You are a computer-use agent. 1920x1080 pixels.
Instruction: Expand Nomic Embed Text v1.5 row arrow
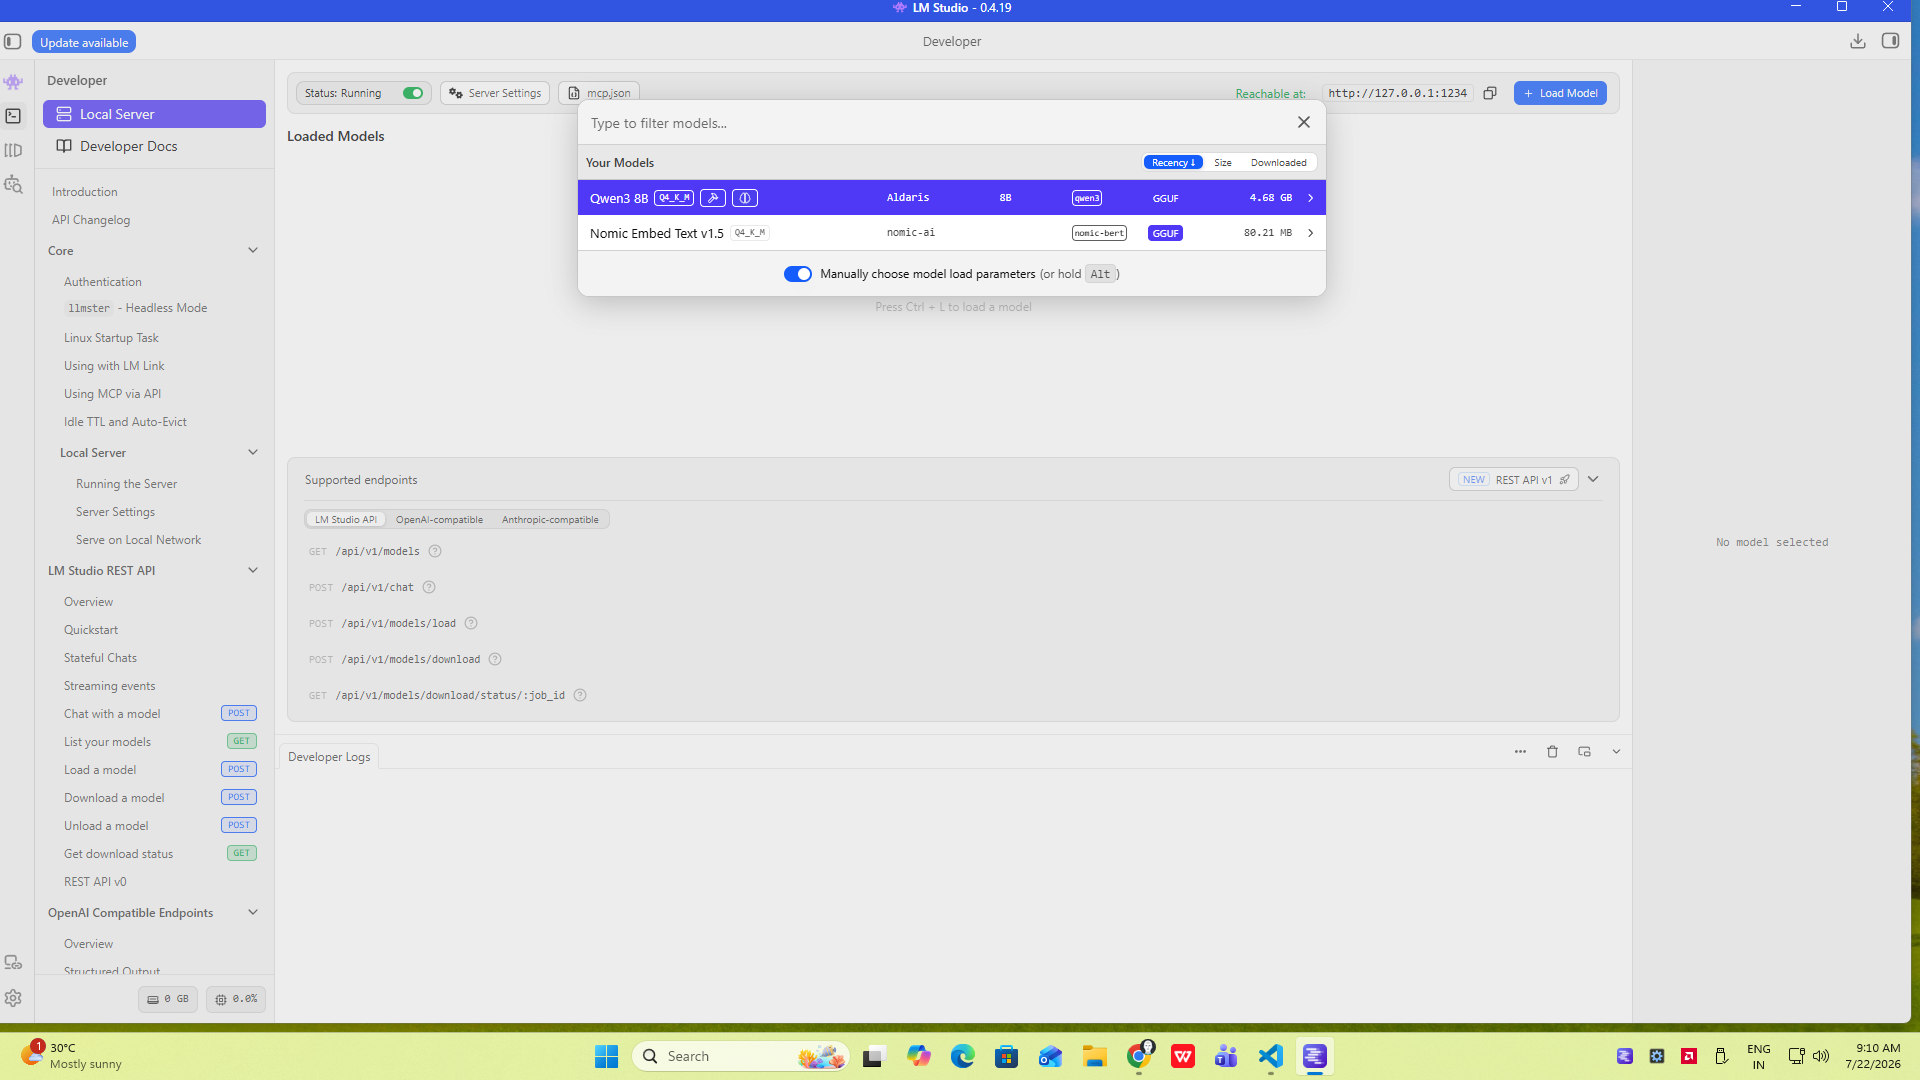coord(1310,233)
